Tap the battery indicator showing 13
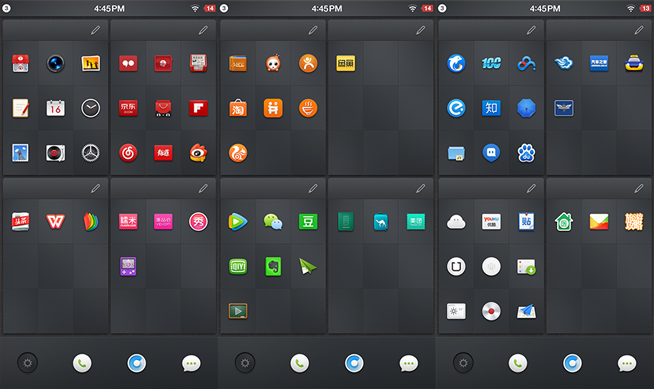 (645, 8)
